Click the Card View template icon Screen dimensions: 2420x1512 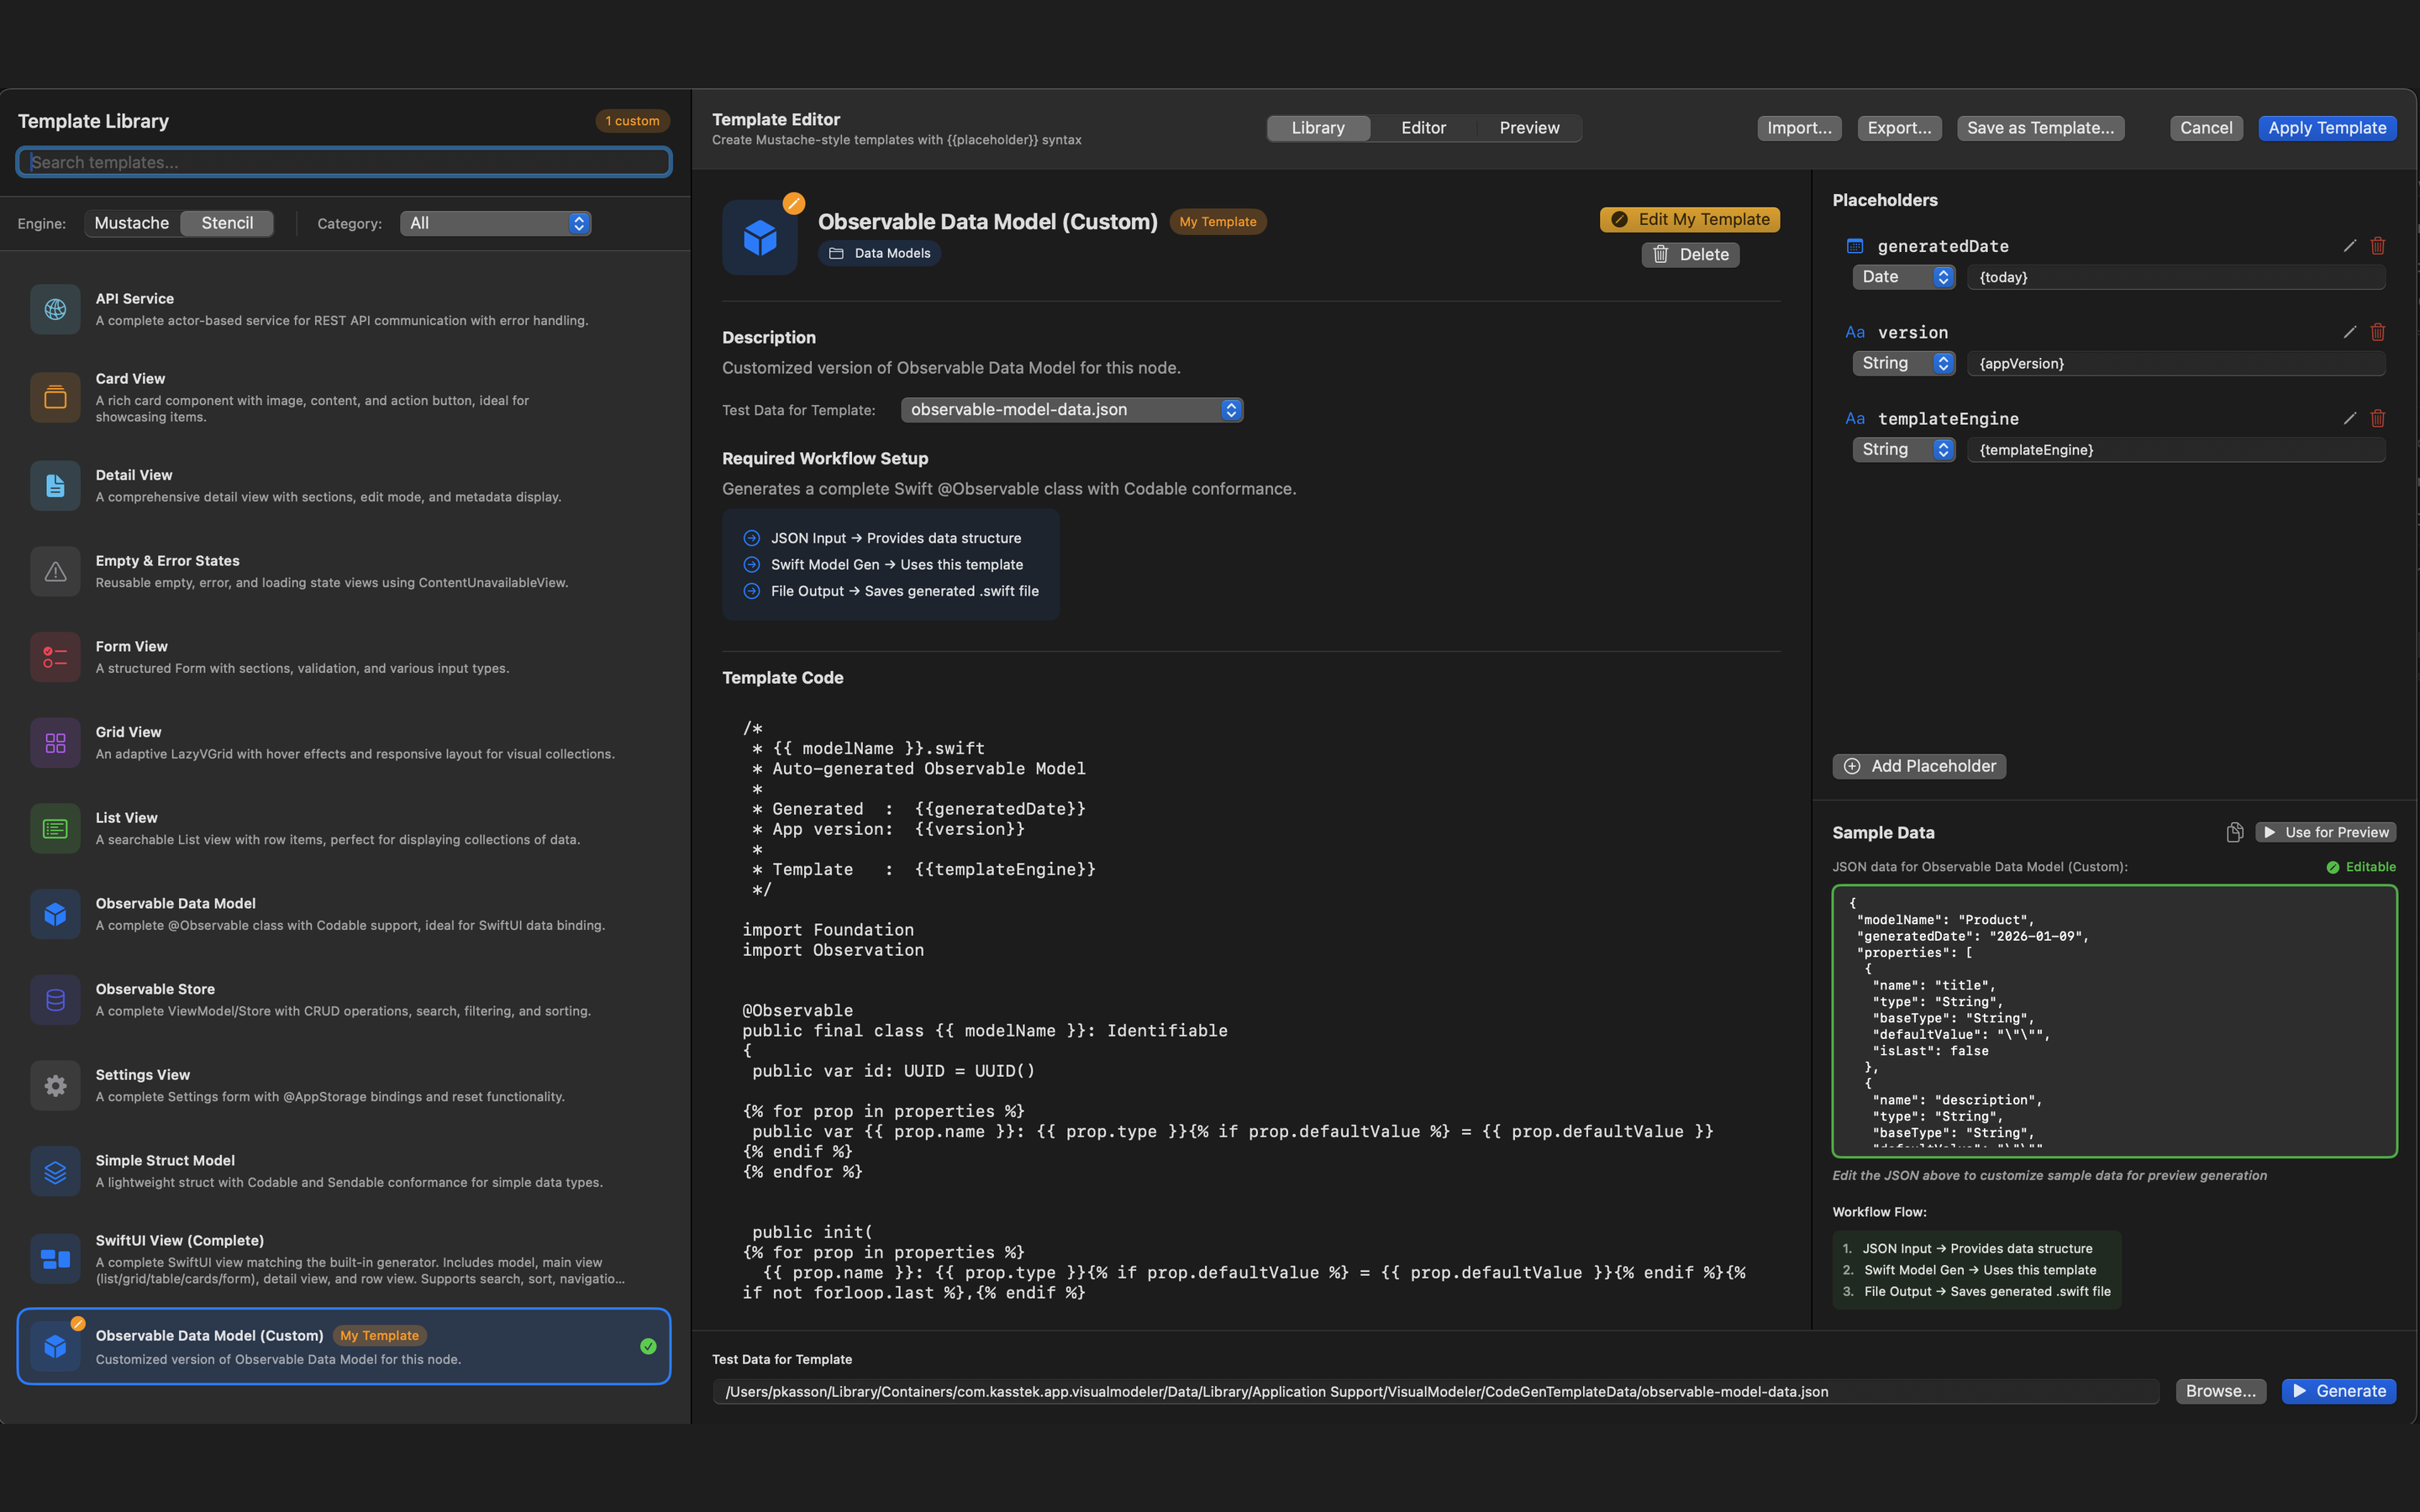[55, 397]
